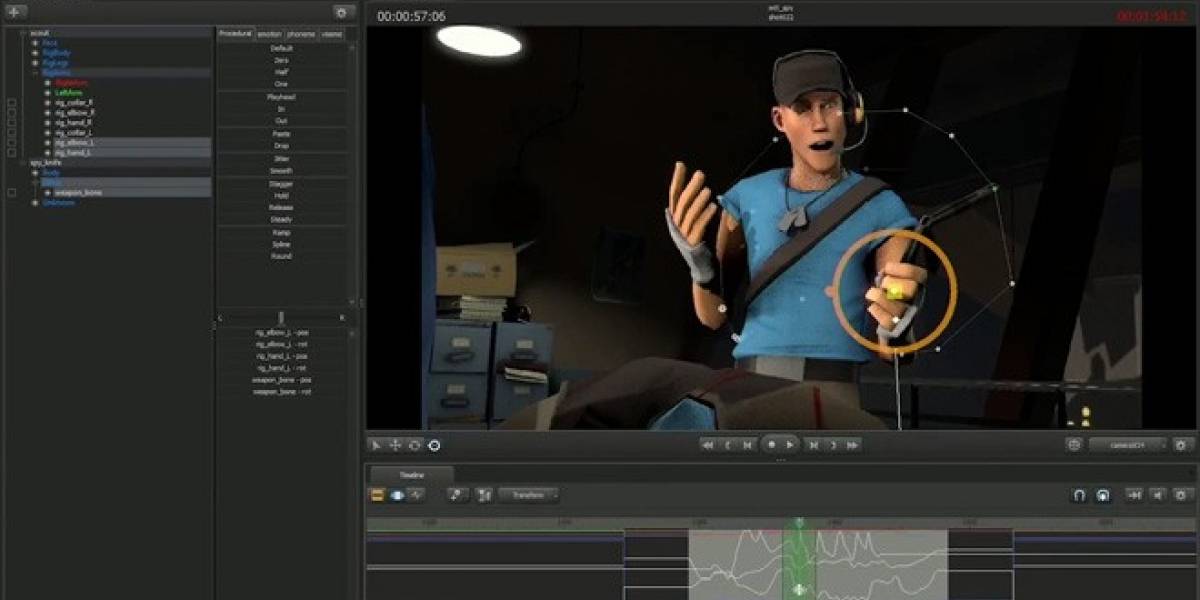Toggle the second snap magnet icon in timeline
The width and height of the screenshot is (1200, 600).
pyautogui.click(x=1102, y=495)
